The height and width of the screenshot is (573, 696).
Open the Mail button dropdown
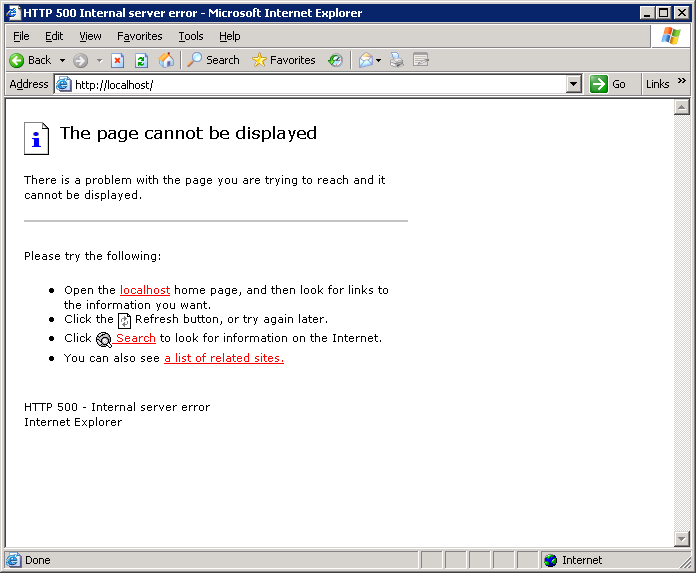[379, 60]
